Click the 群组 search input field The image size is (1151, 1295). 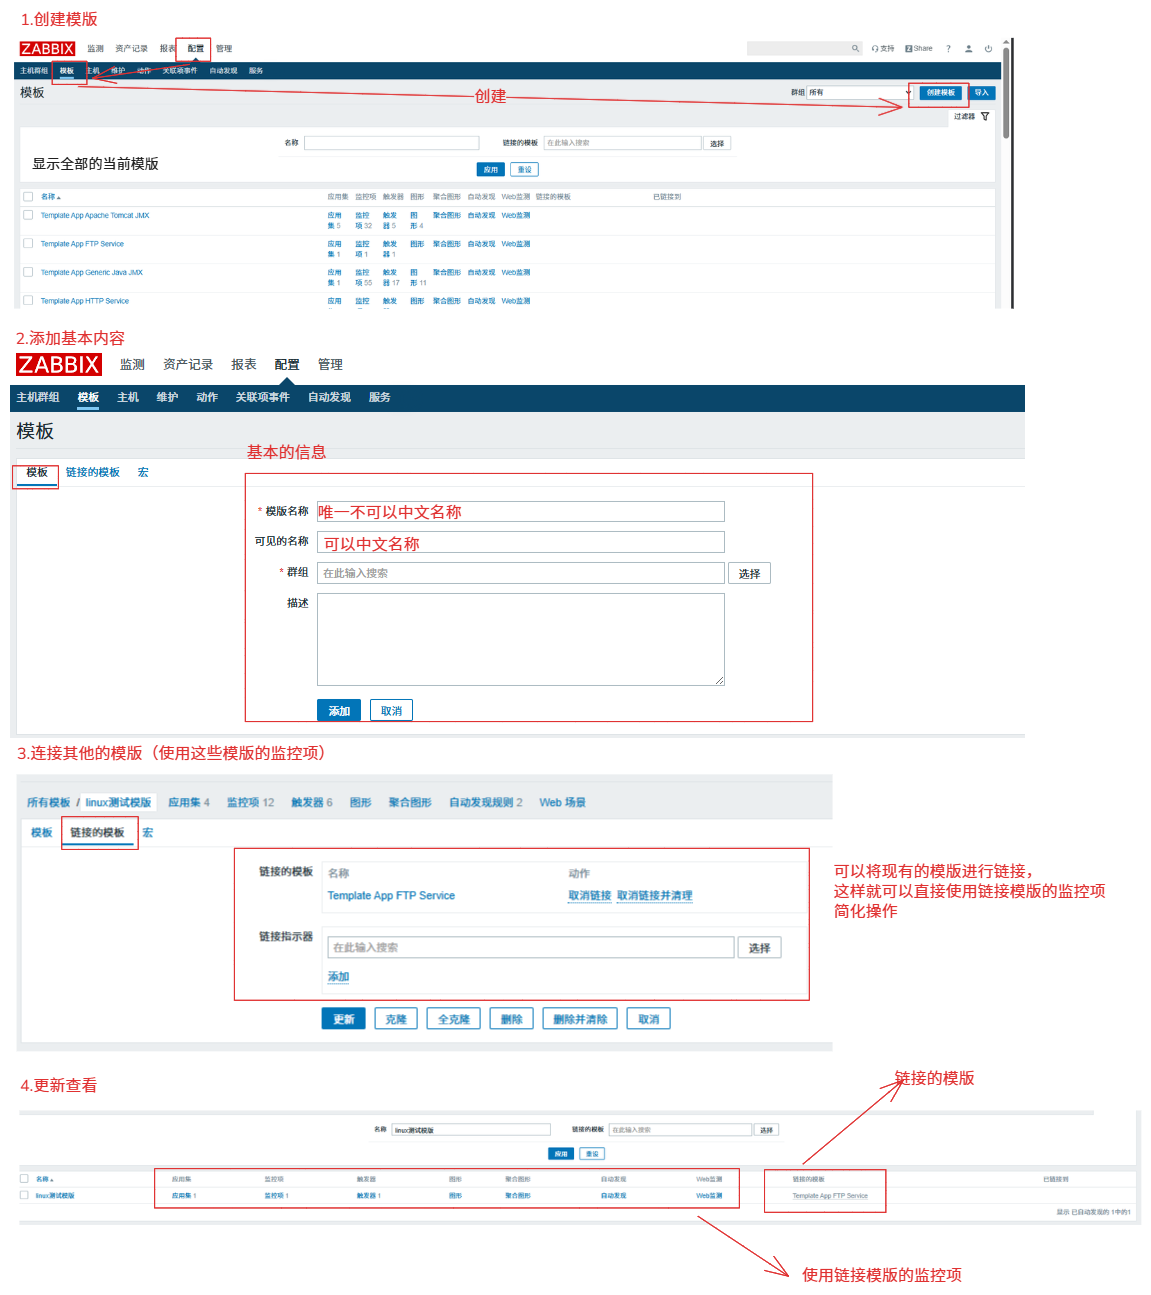tap(521, 573)
